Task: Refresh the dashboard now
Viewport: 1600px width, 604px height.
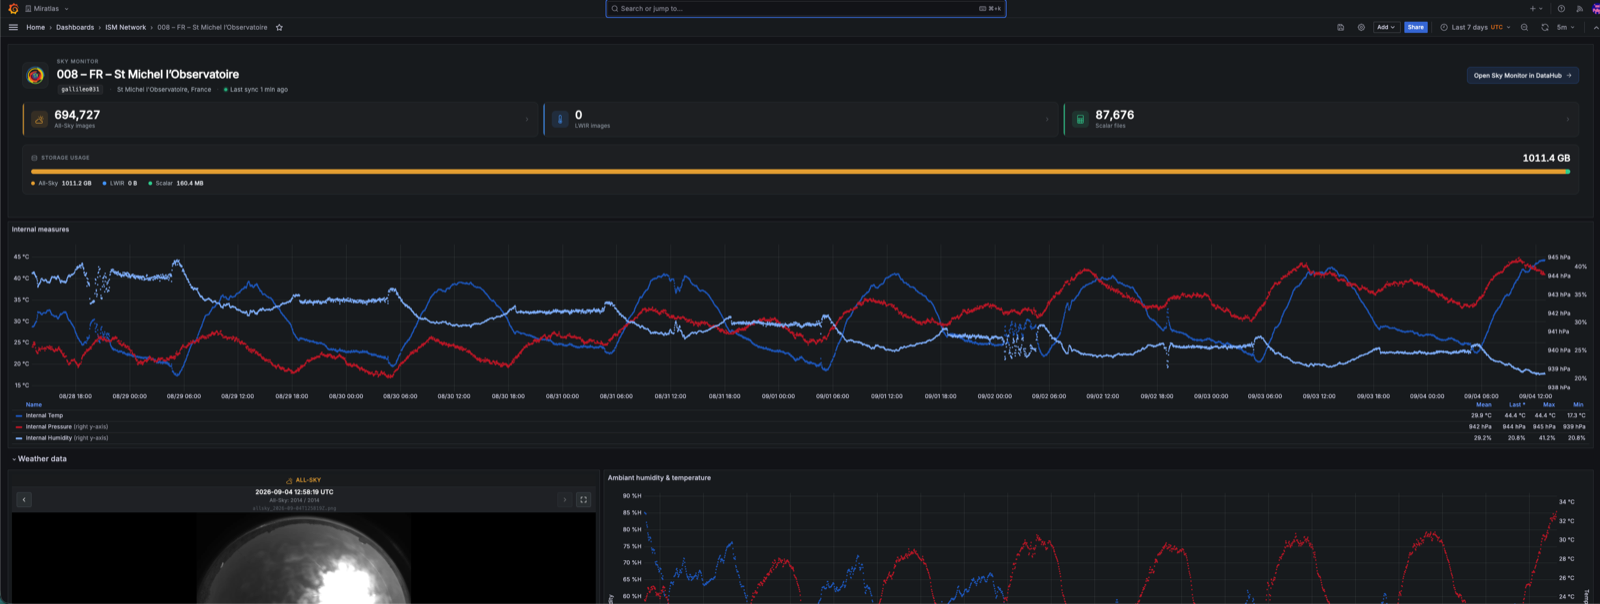Action: tap(1545, 27)
